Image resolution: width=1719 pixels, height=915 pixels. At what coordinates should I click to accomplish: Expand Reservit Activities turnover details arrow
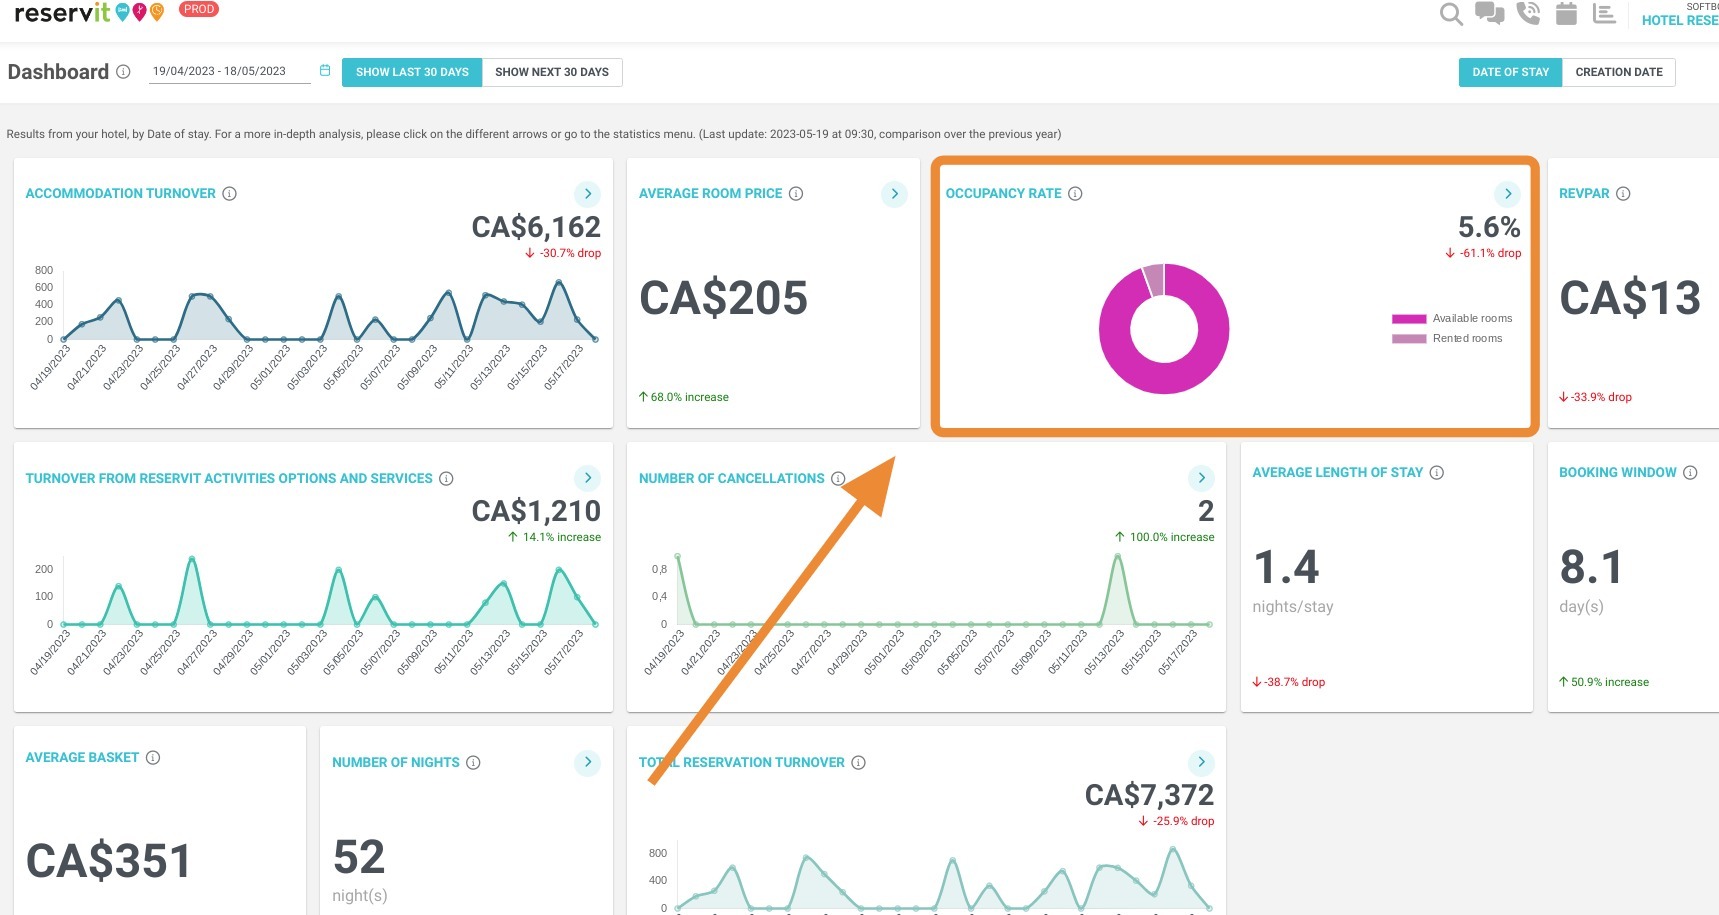pyautogui.click(x=588, y=478)
